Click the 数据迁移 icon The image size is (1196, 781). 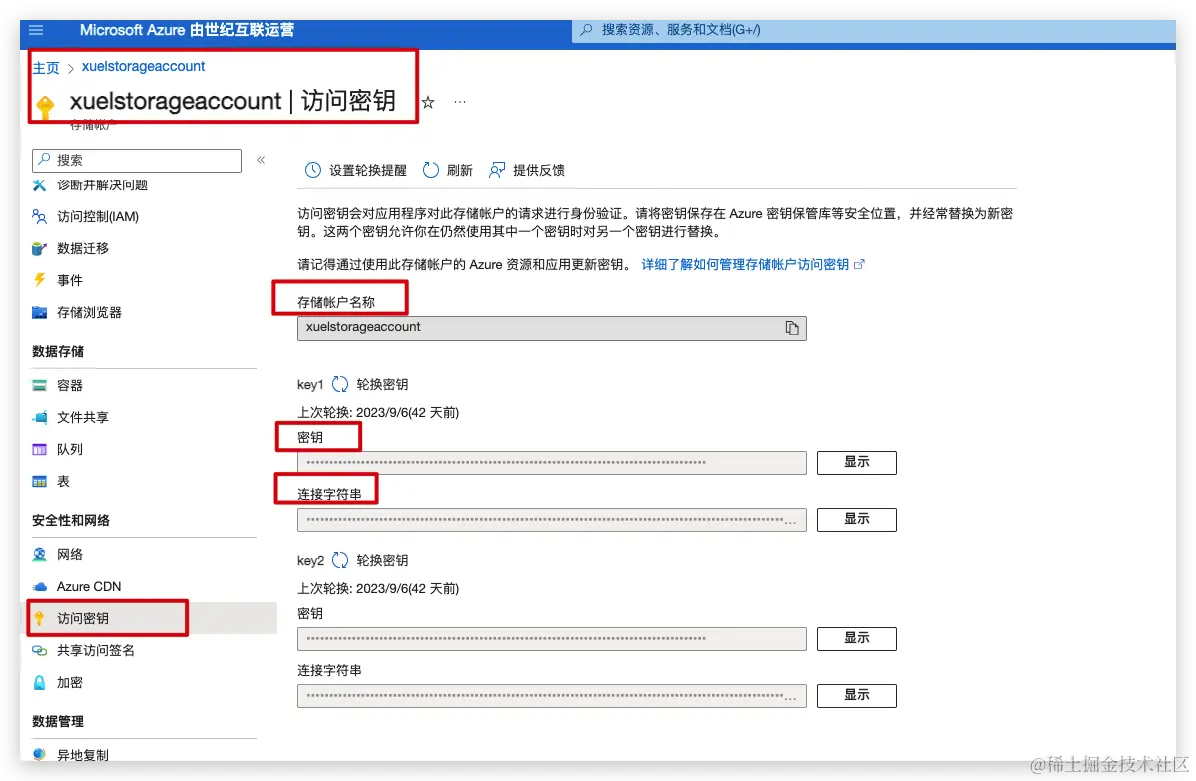(x=40, y=248)
